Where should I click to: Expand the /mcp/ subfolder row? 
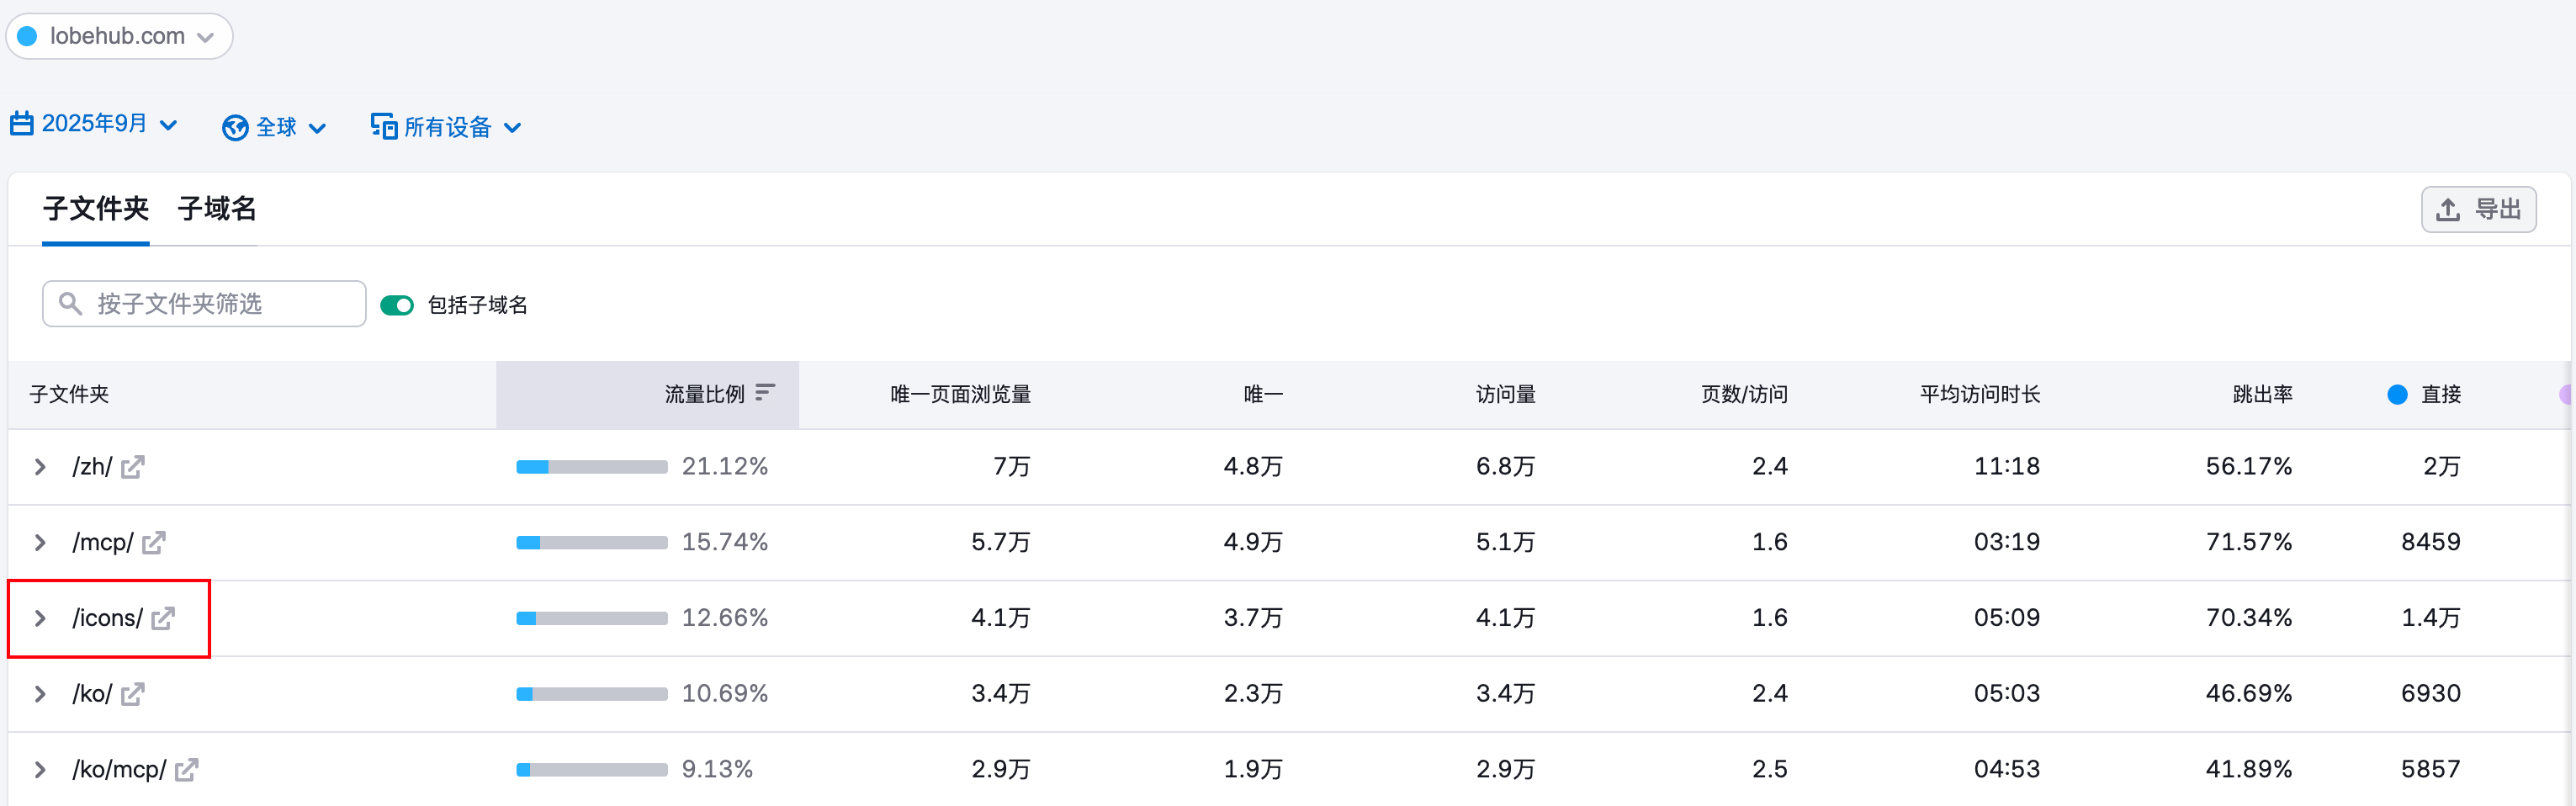pyautogui.click(x=40, y=543)
